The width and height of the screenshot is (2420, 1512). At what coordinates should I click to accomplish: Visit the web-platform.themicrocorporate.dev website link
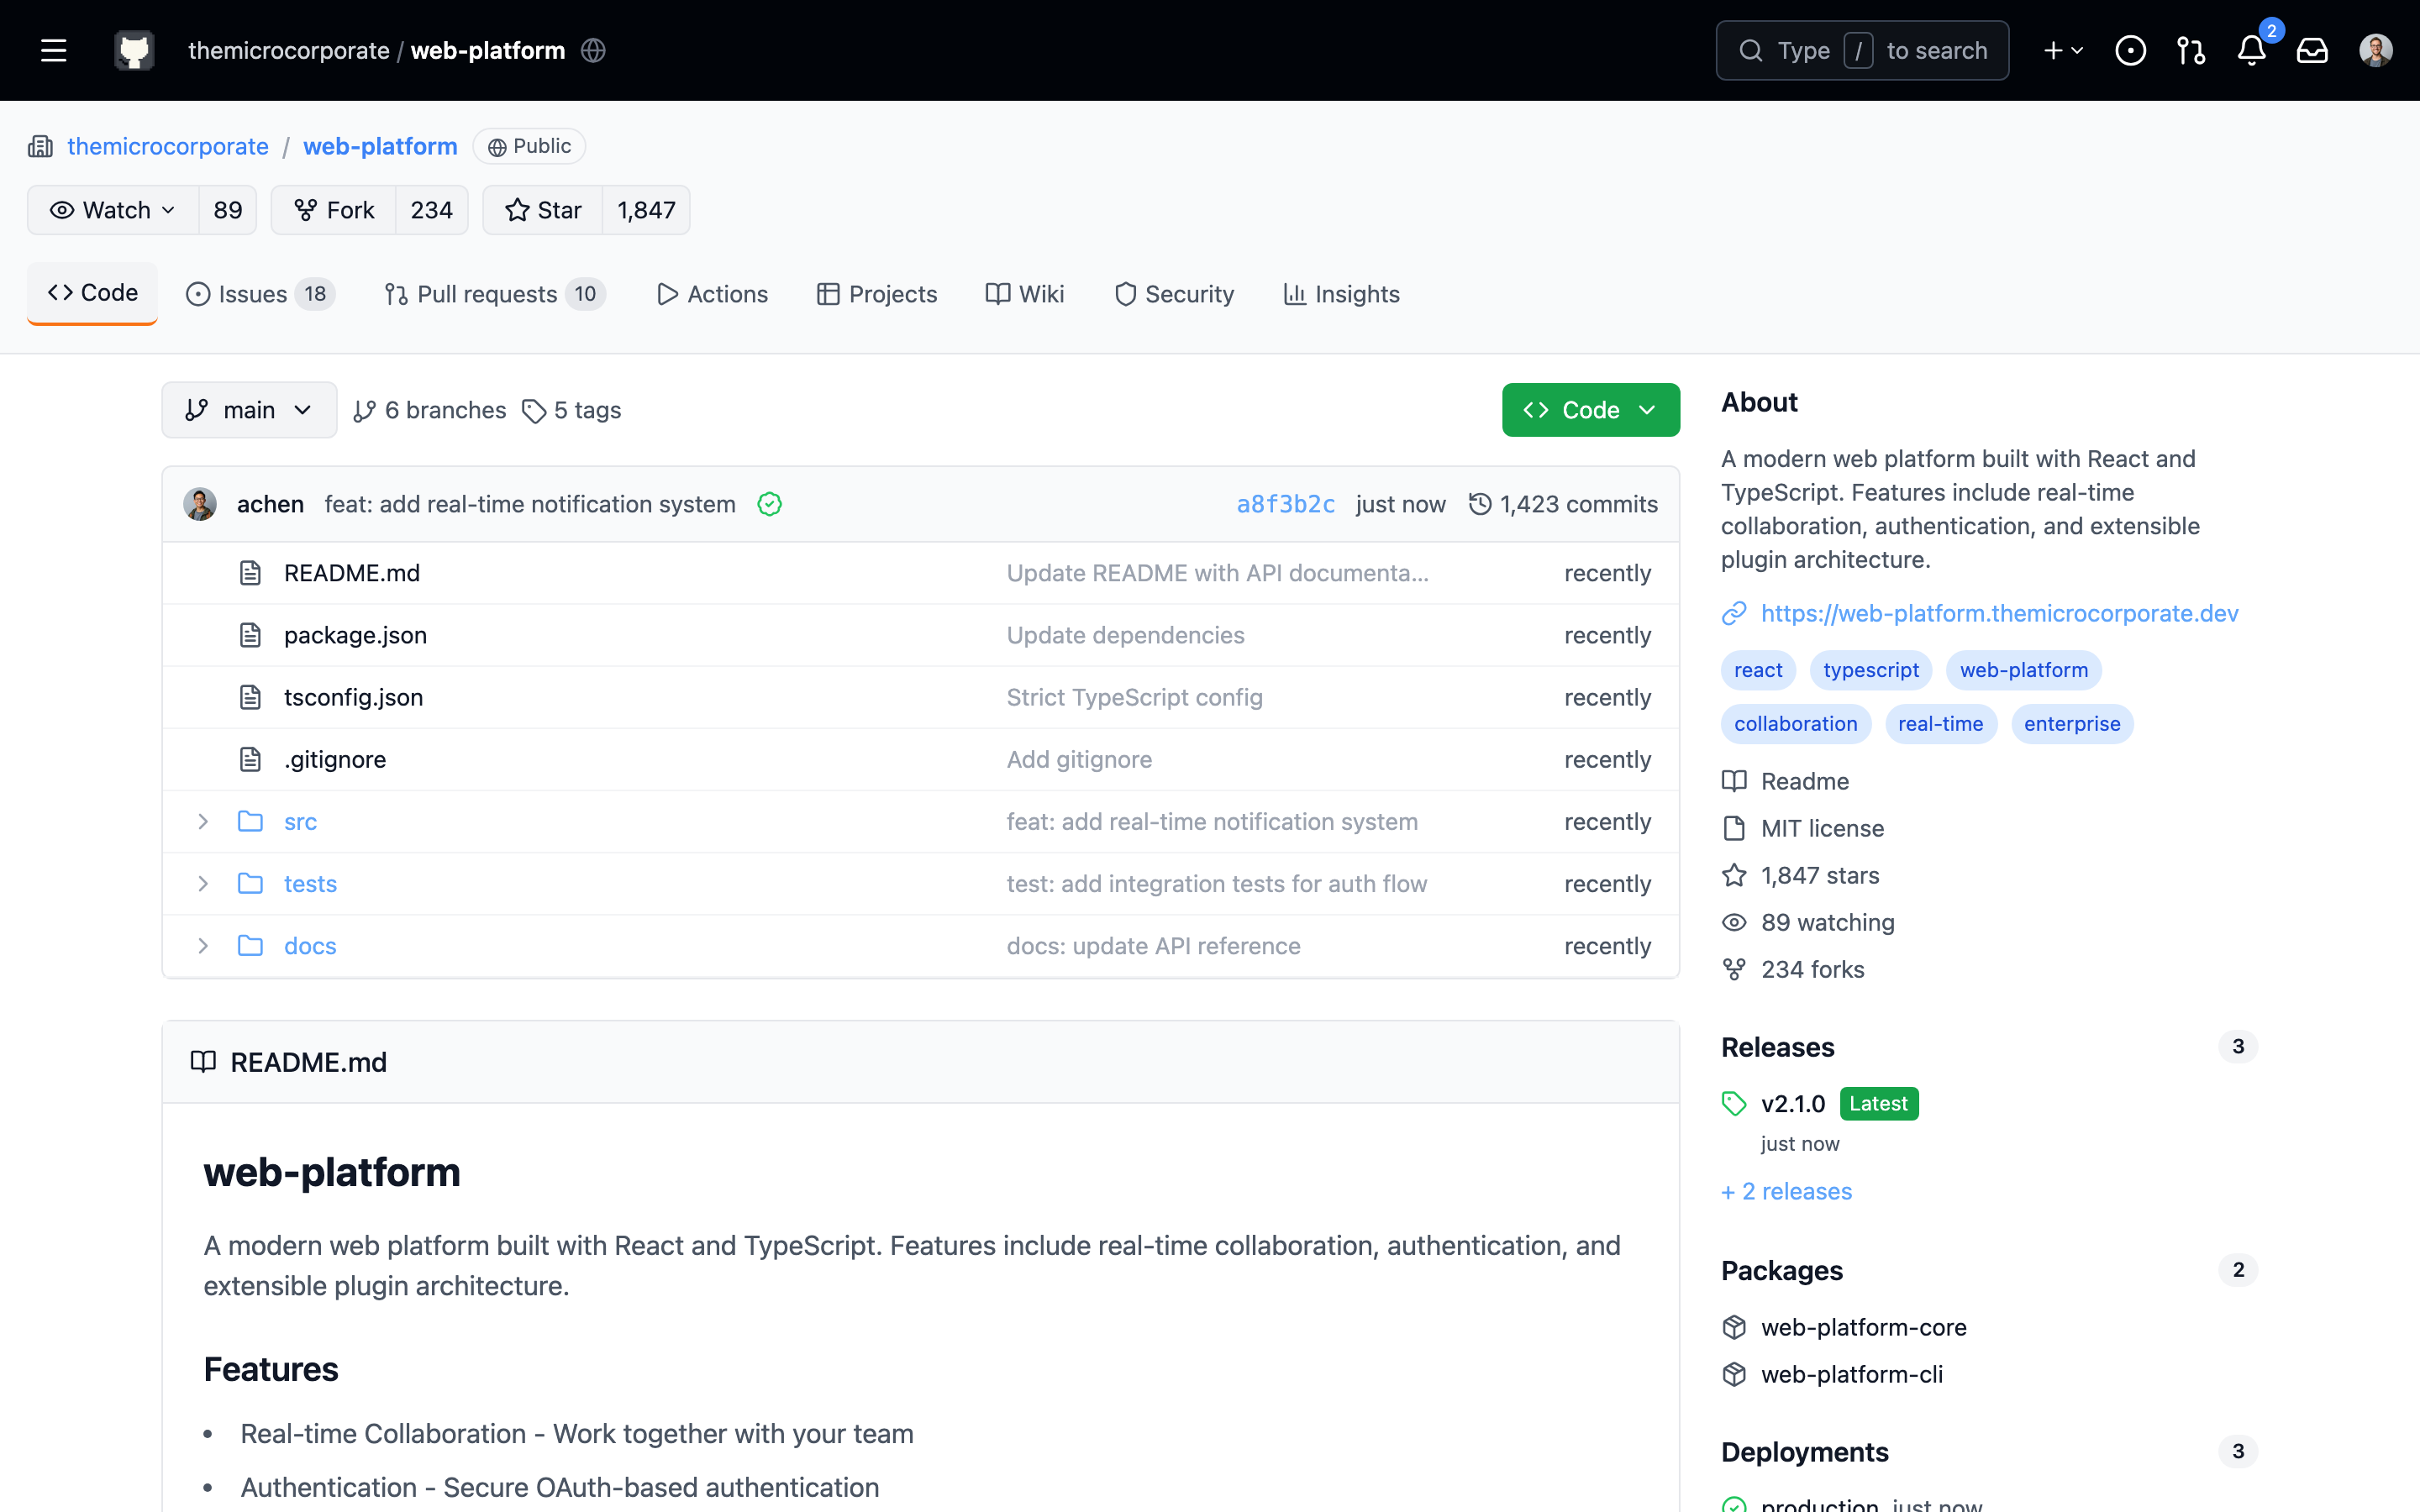point(1999,613)
